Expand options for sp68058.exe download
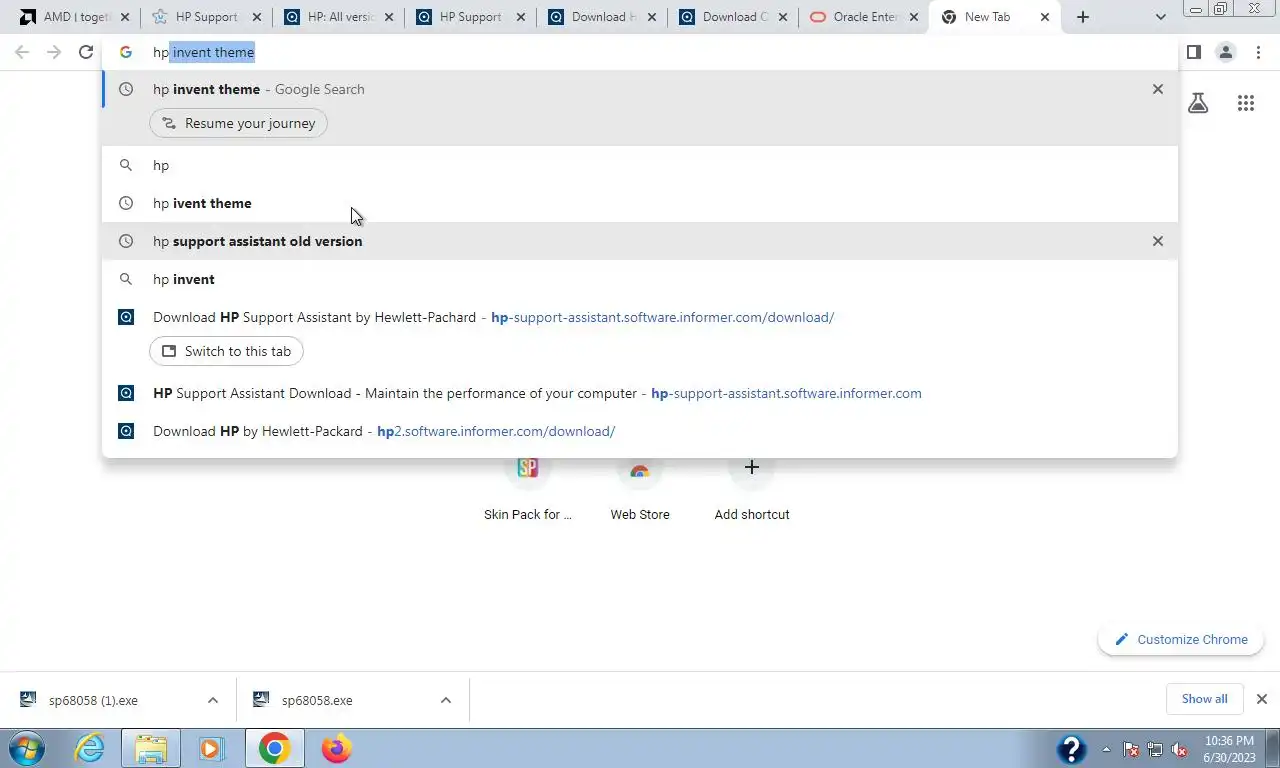 (446, 700)
